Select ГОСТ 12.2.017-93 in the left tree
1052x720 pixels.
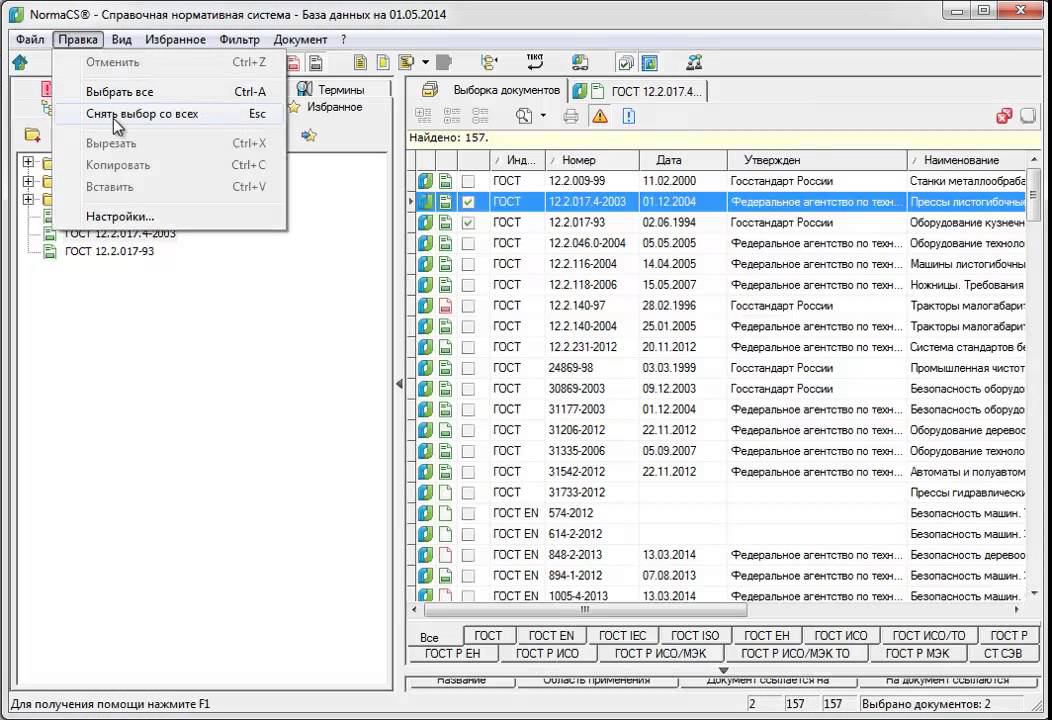(x=109, y=251)
